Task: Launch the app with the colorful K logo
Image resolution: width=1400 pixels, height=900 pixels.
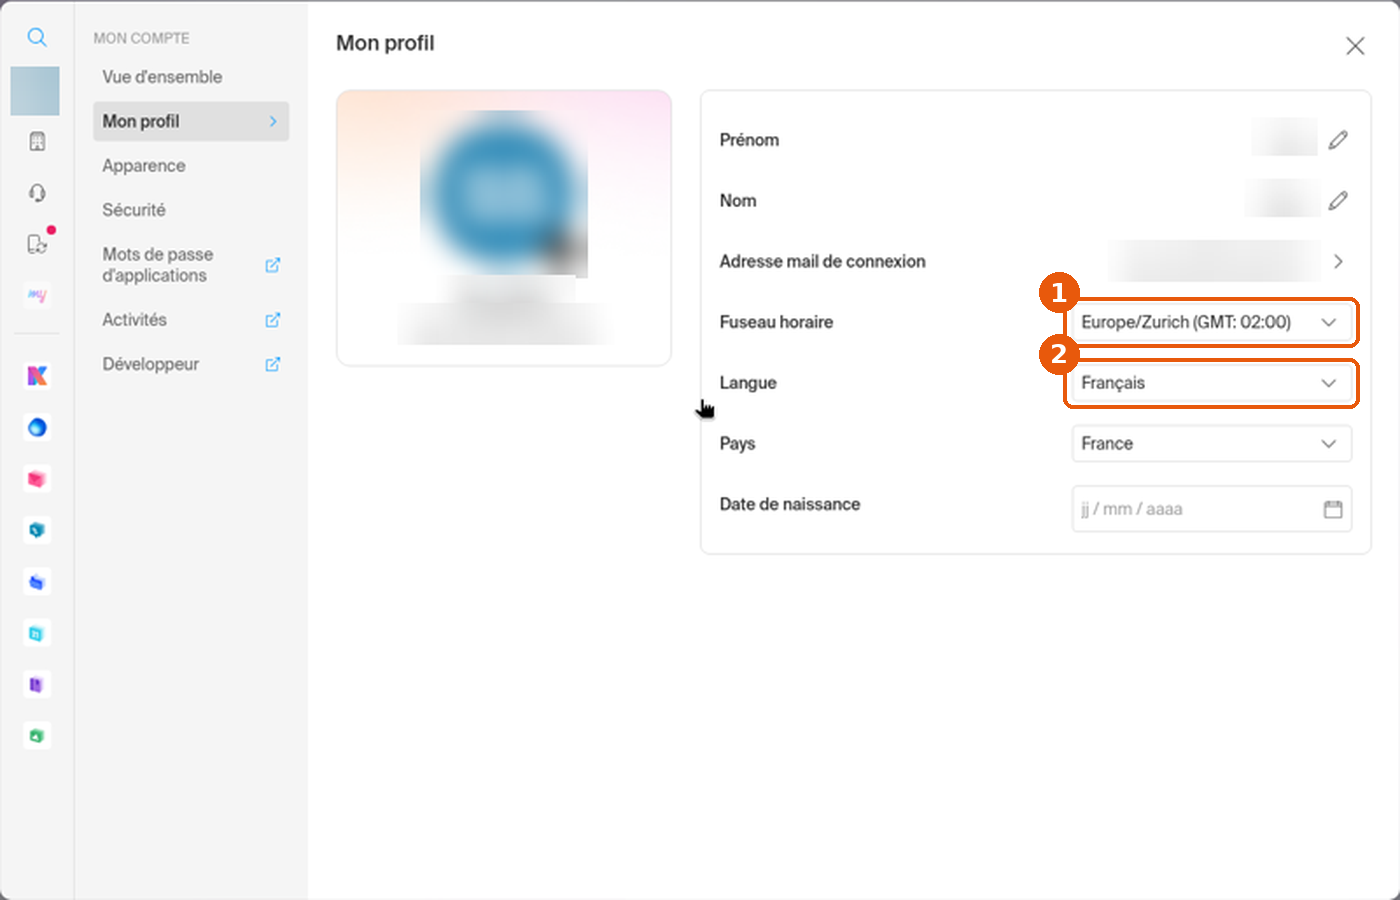Action: 37,376
